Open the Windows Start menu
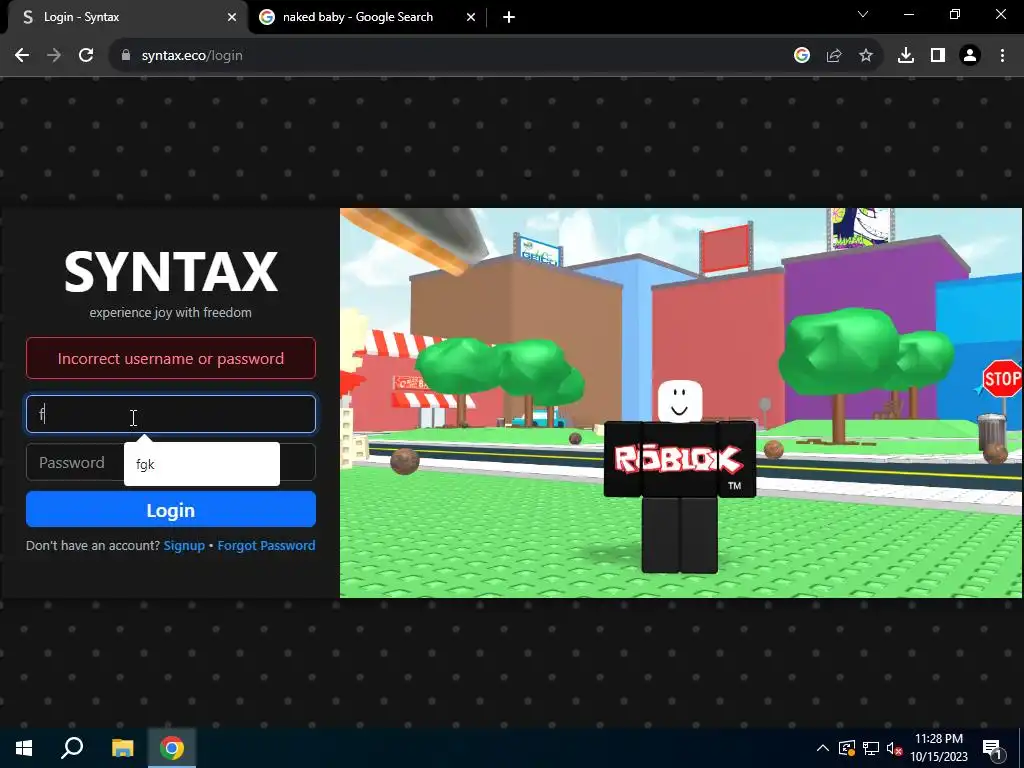 click(24, 748)
